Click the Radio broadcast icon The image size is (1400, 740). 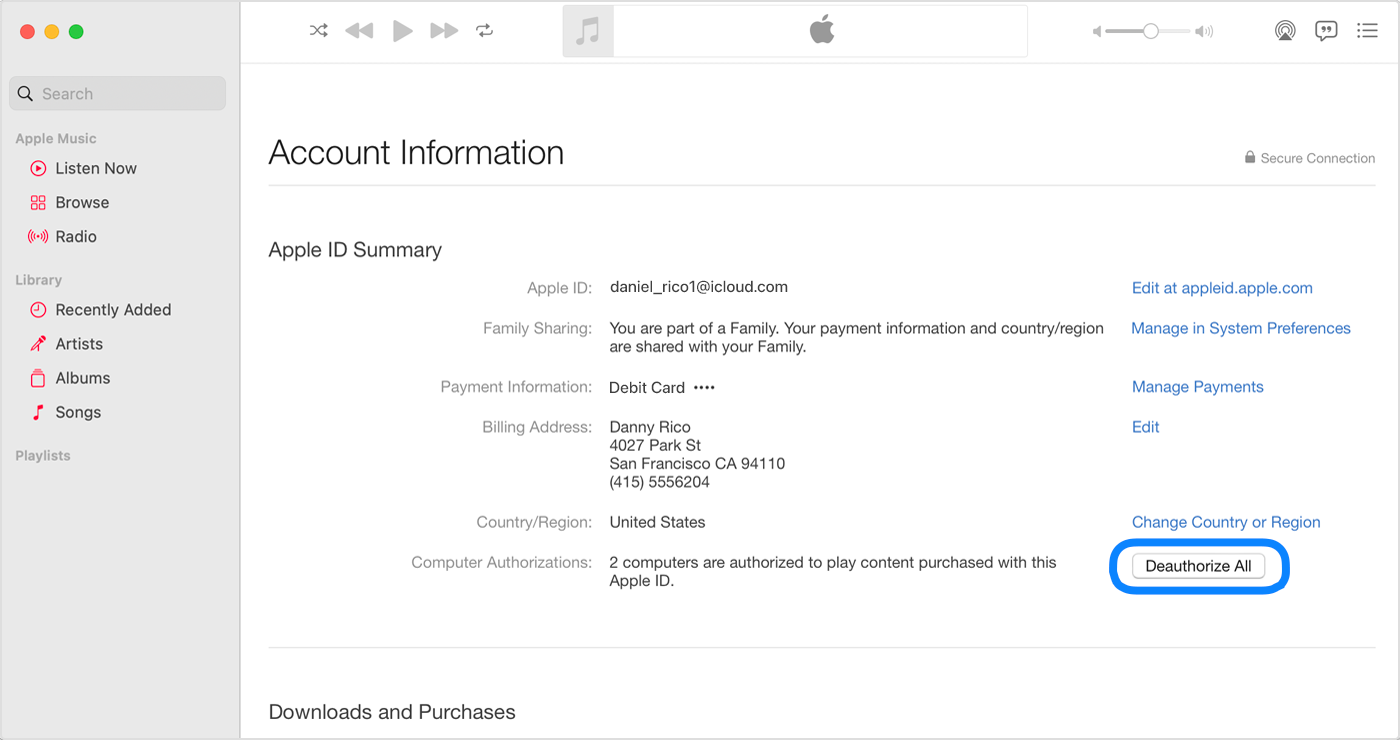click(38, 237)
